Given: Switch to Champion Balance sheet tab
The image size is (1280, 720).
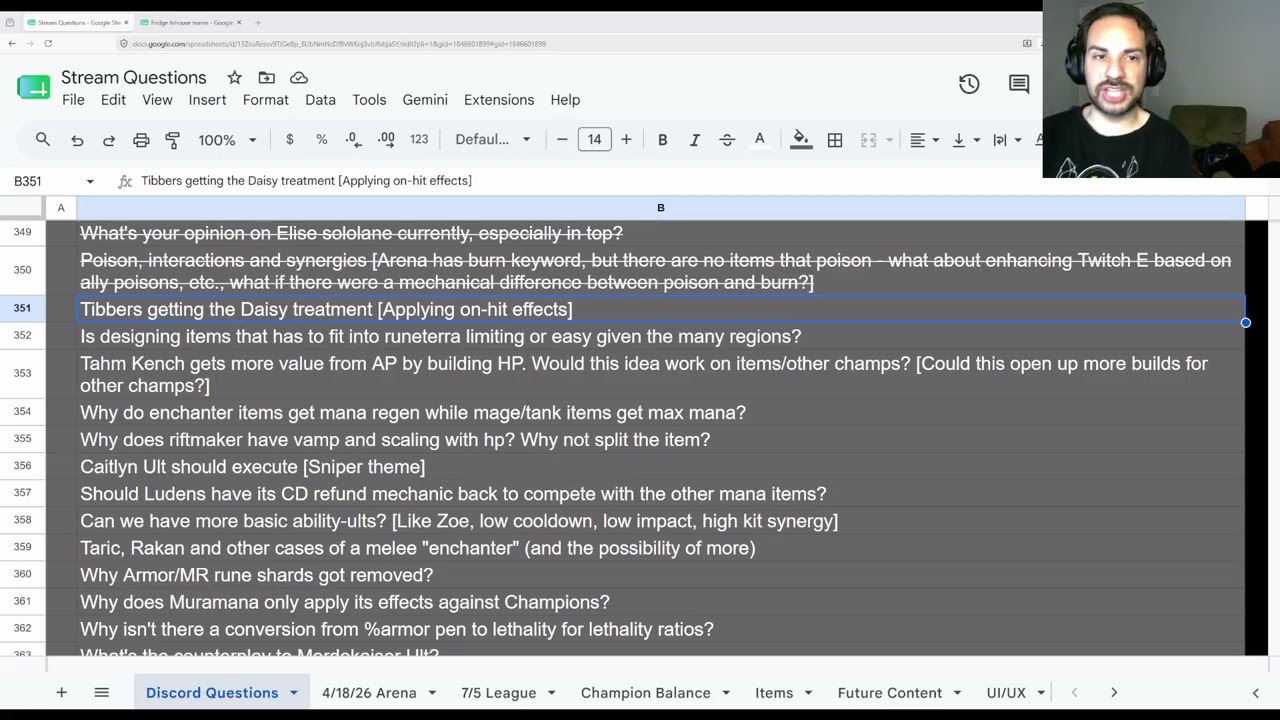Looking at the screenshot, I should pyautogui.click(x=646, y=693).
